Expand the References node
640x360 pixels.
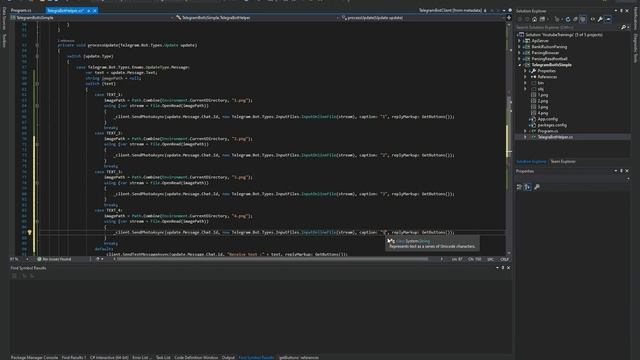coord(525,77)
